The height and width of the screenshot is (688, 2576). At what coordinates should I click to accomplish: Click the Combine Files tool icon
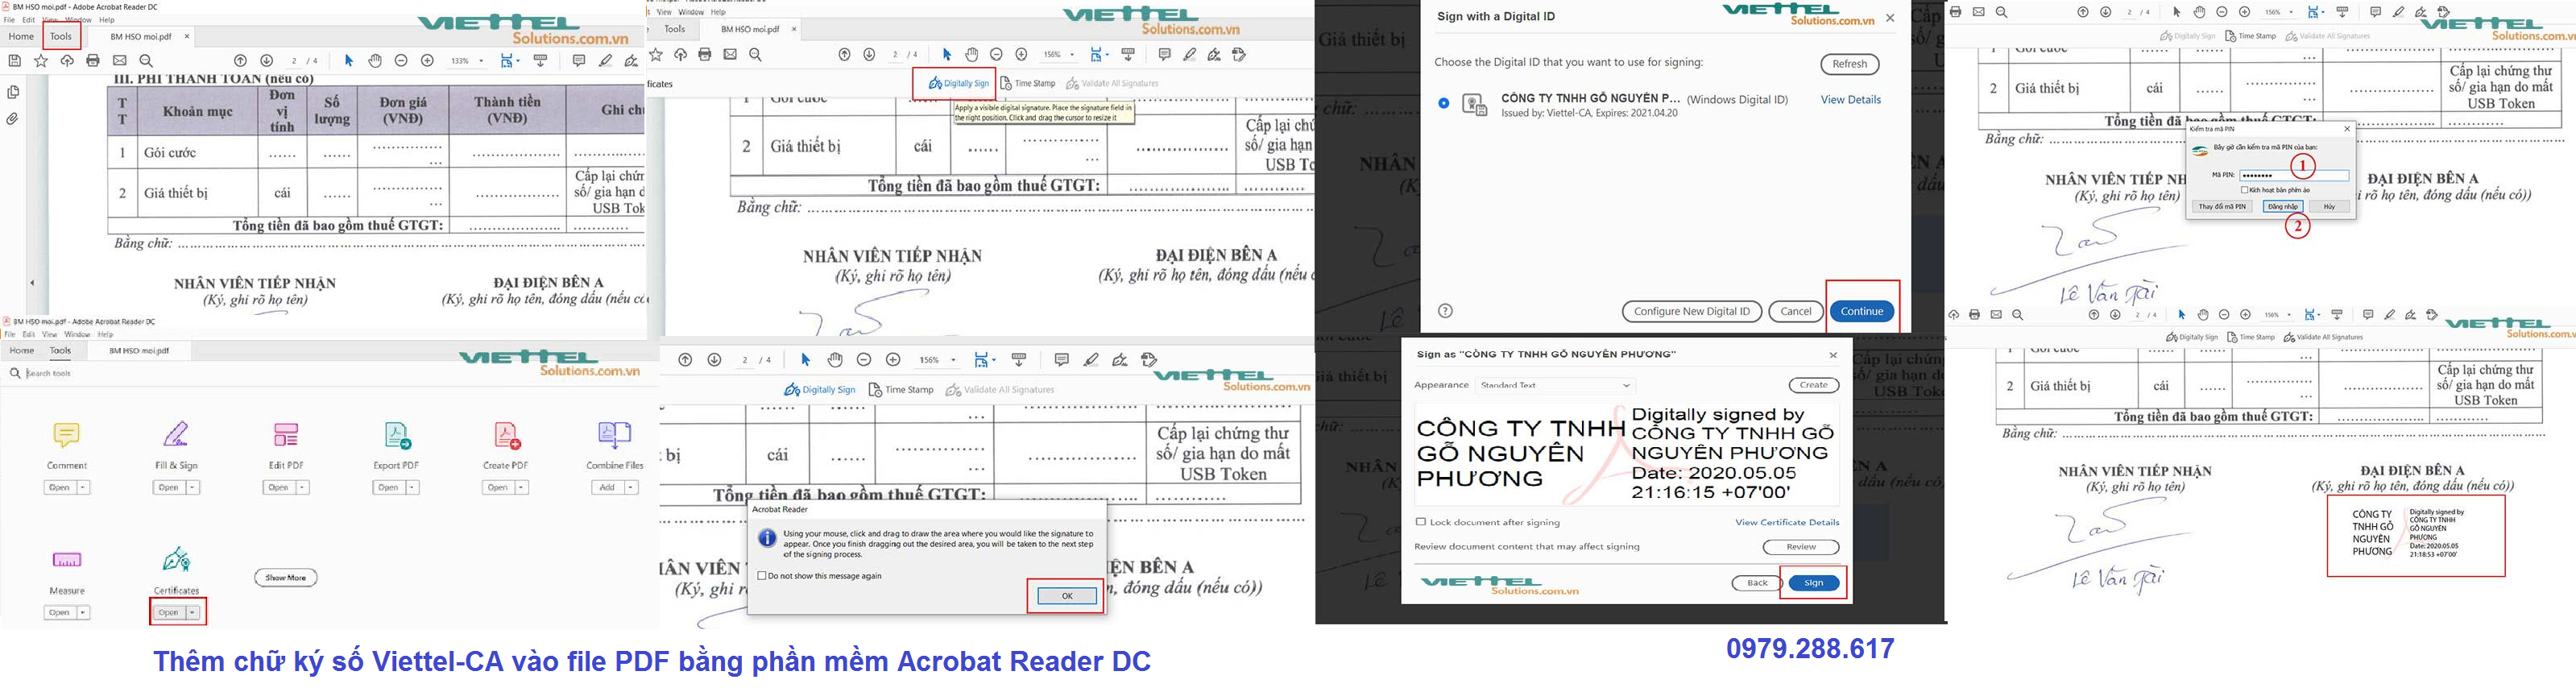(x=614, y=434)
